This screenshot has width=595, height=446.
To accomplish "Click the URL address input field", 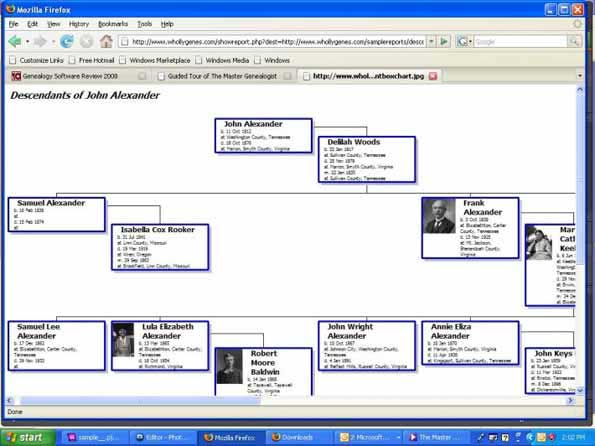I will pos(277,41).
